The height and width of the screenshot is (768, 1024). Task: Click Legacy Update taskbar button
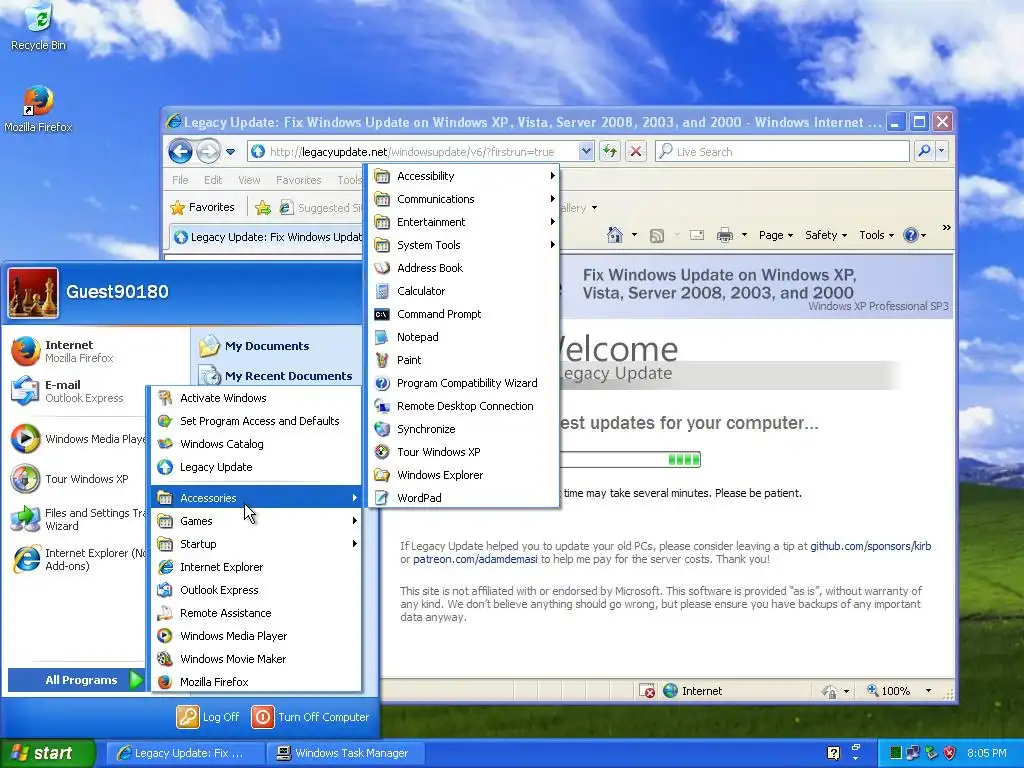185,753
